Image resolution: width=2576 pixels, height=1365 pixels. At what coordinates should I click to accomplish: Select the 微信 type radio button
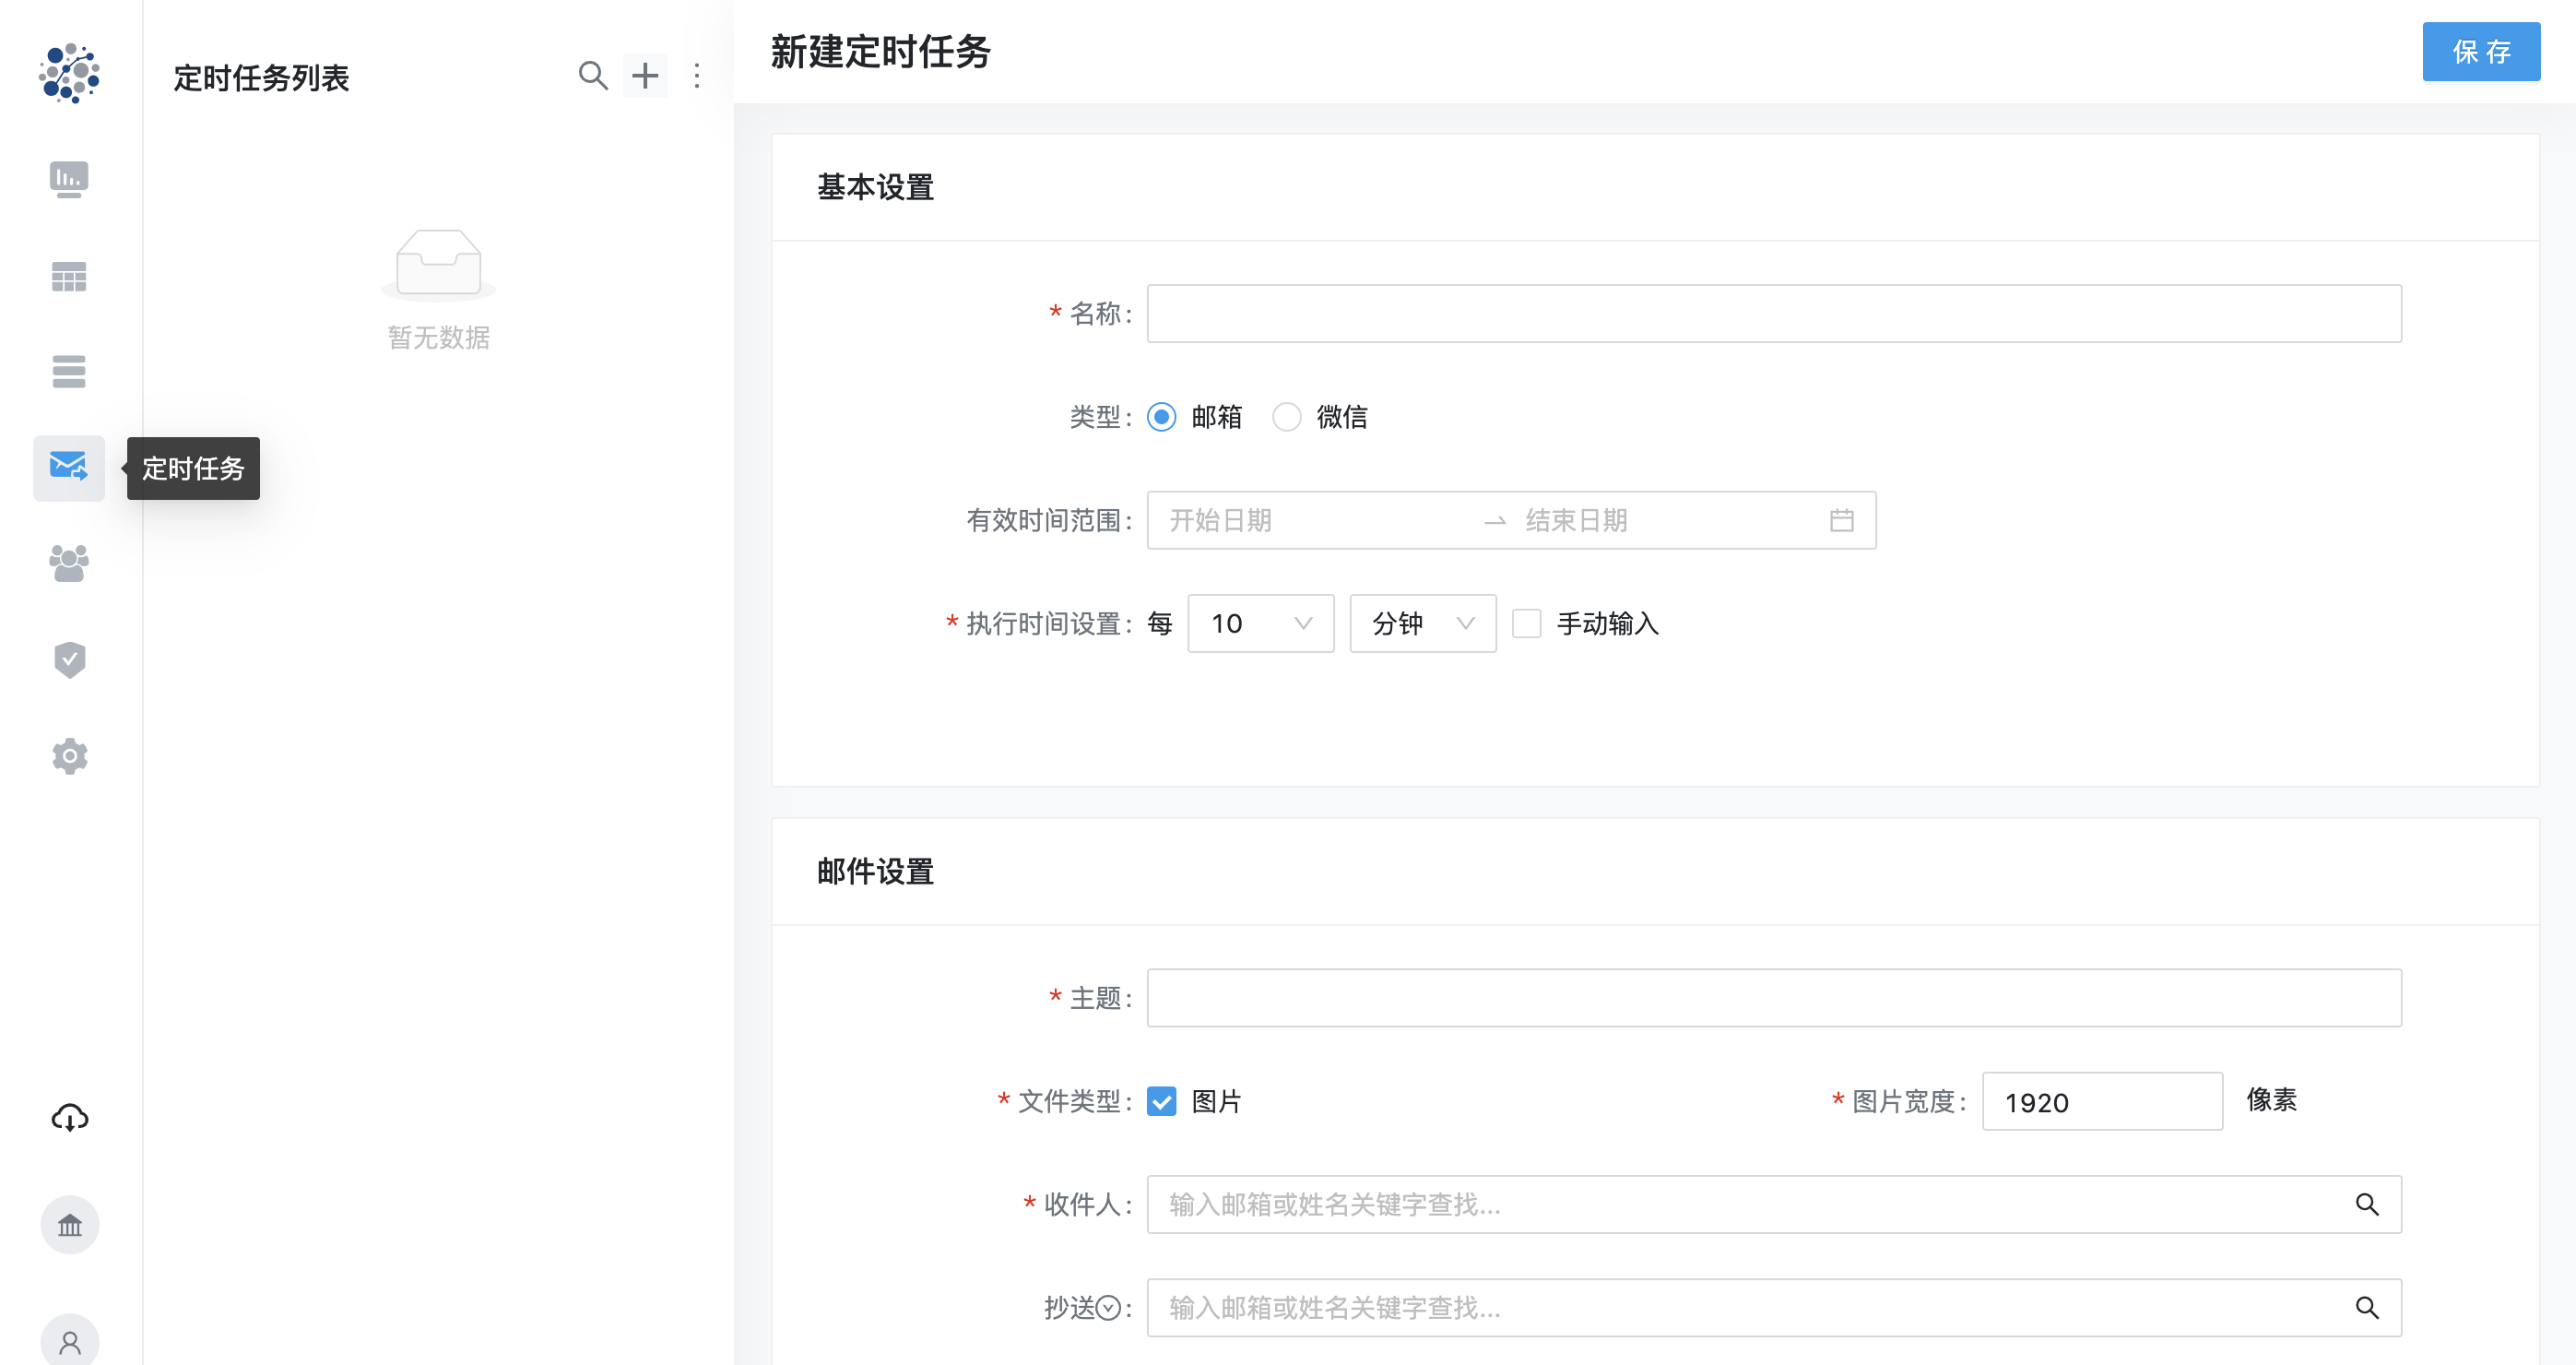1287,417
